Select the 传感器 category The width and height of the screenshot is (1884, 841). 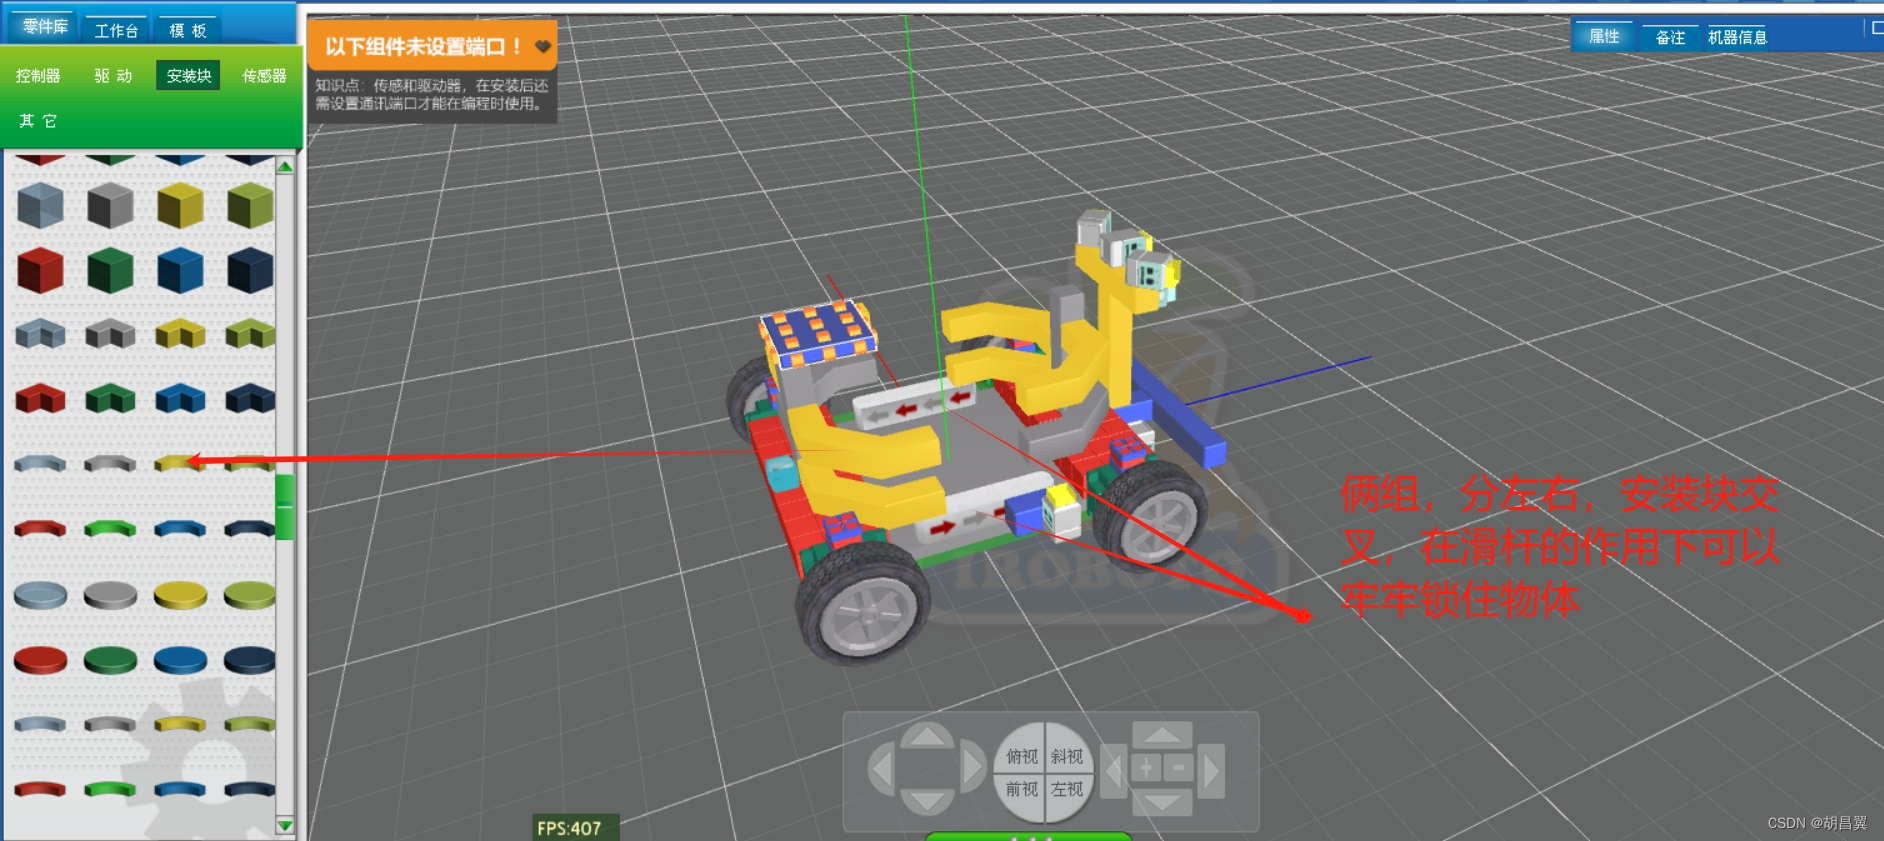click(264, 76)
